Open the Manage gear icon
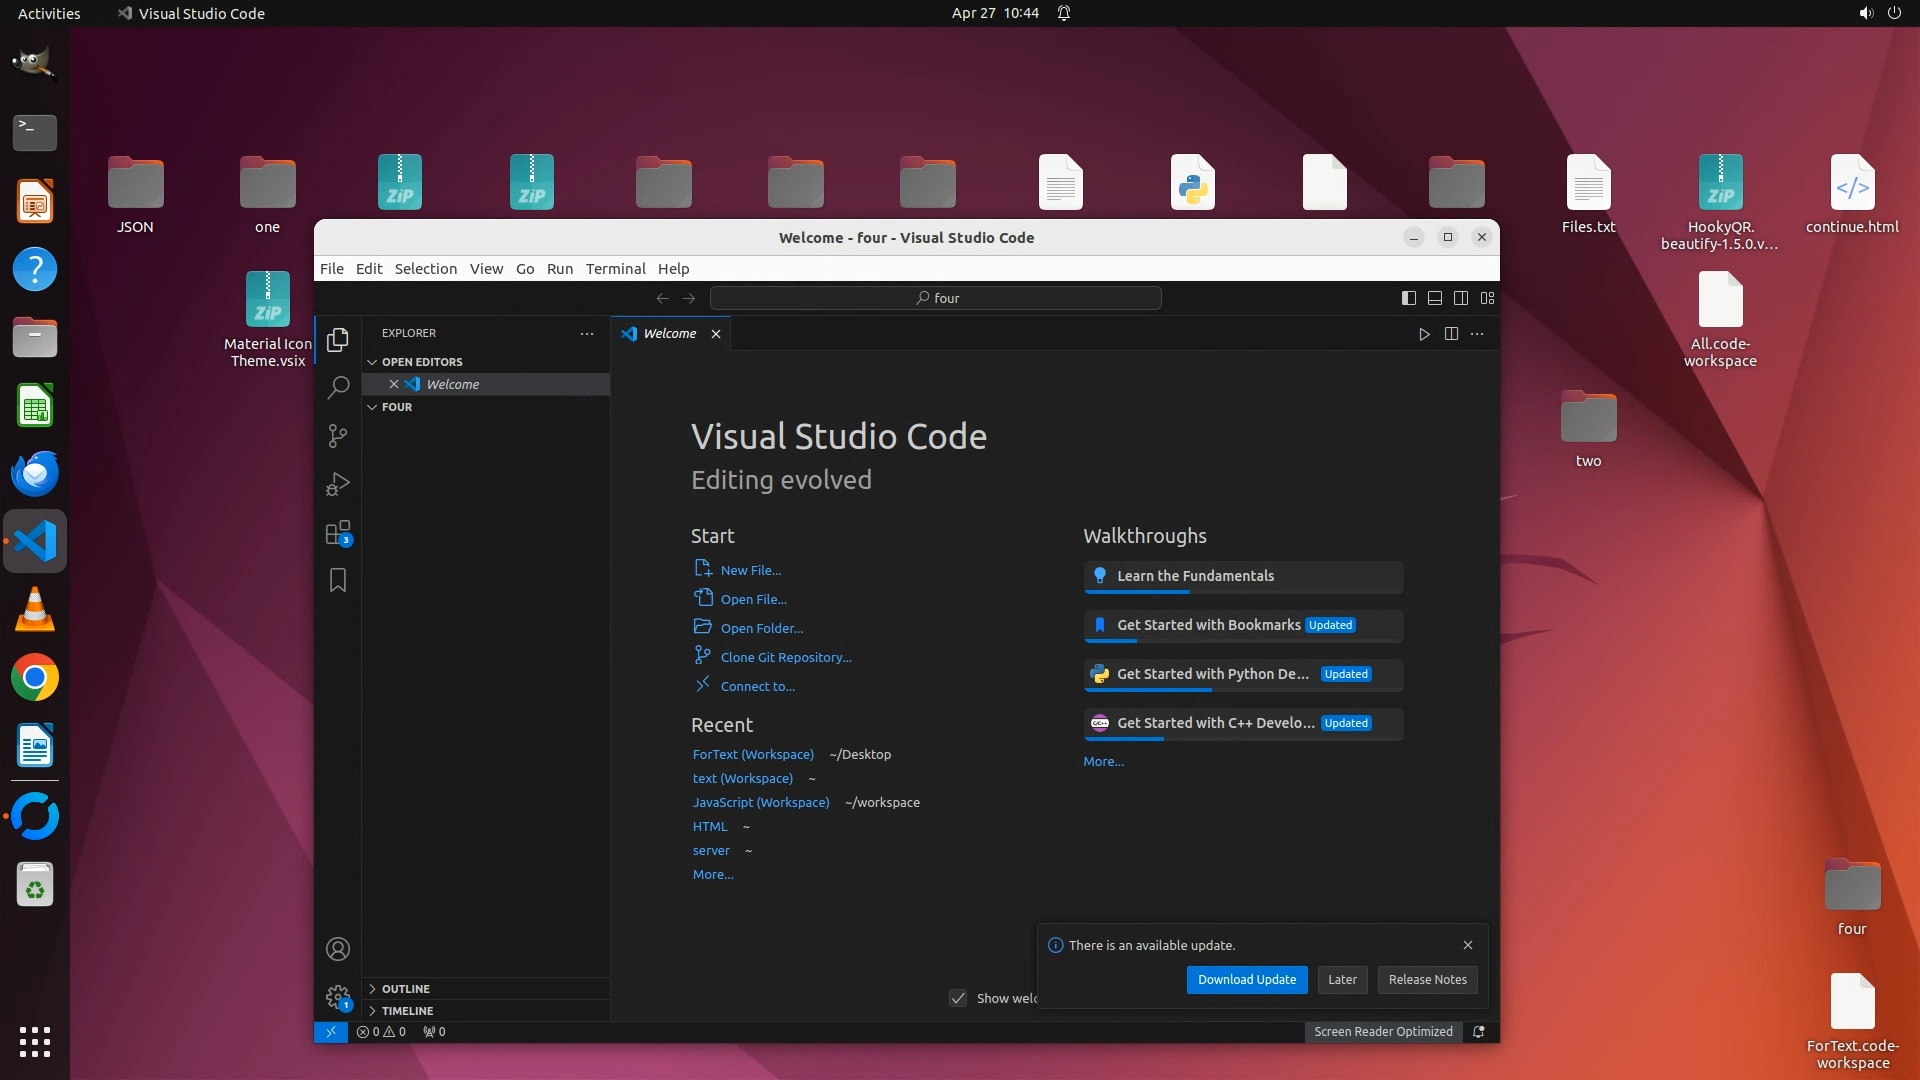Screen dimensions: 1920x1080 point(338,997)
